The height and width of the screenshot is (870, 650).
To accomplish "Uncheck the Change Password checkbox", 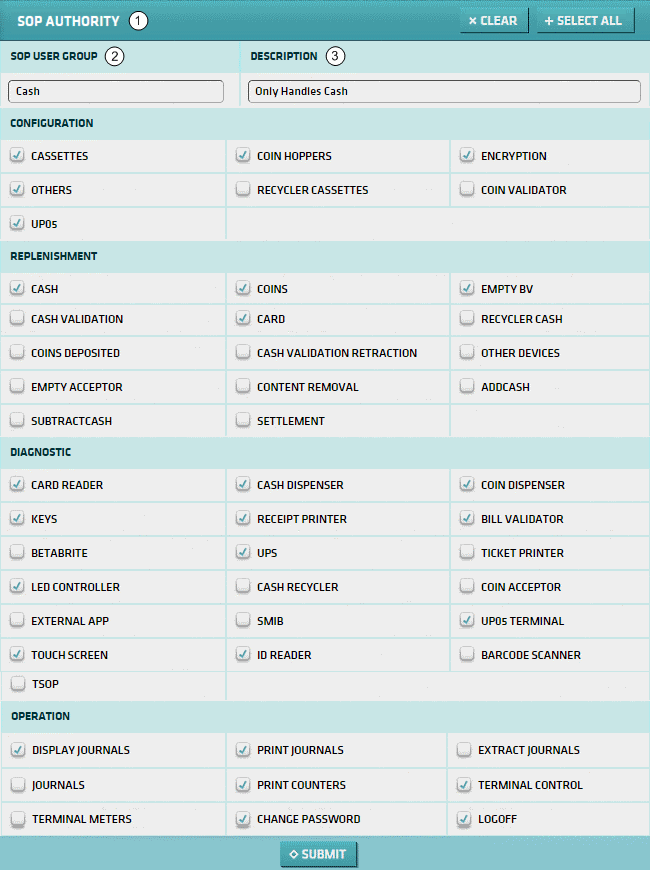I will pos(243,819).
